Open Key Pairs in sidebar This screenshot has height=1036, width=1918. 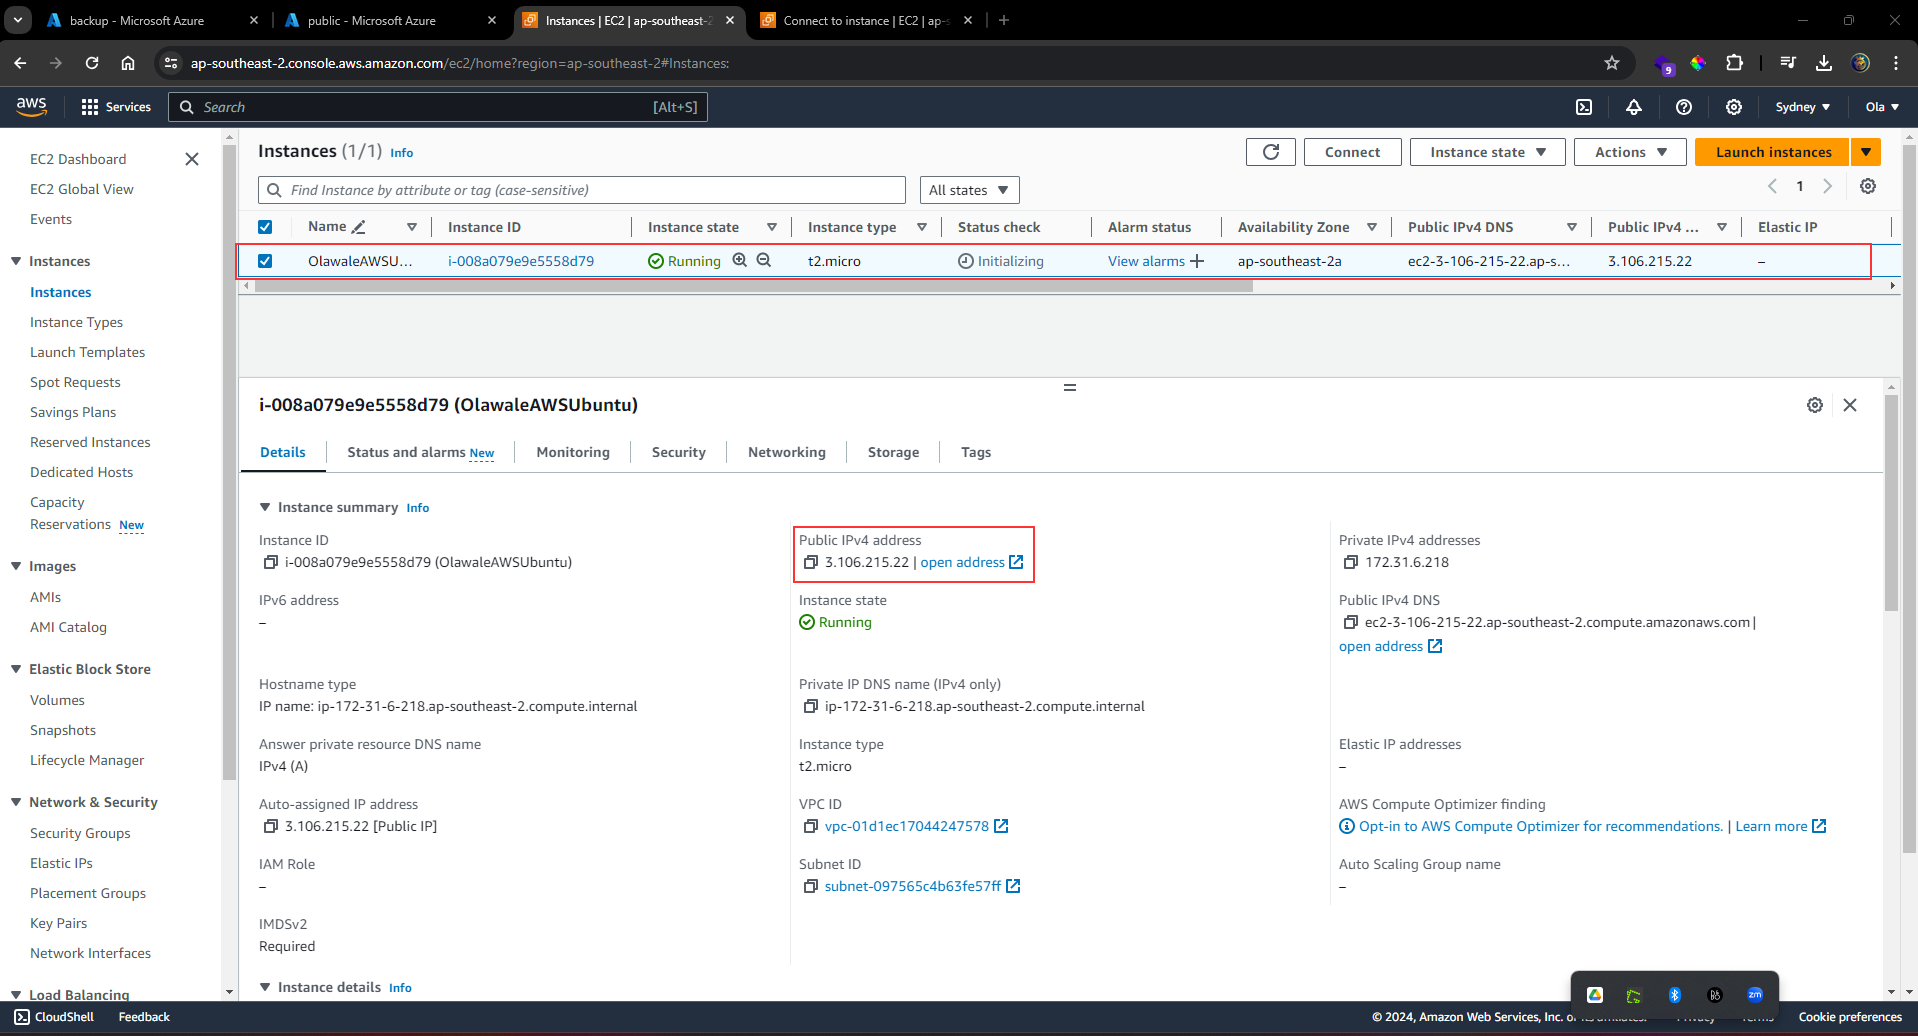click(x=58, y=923)
